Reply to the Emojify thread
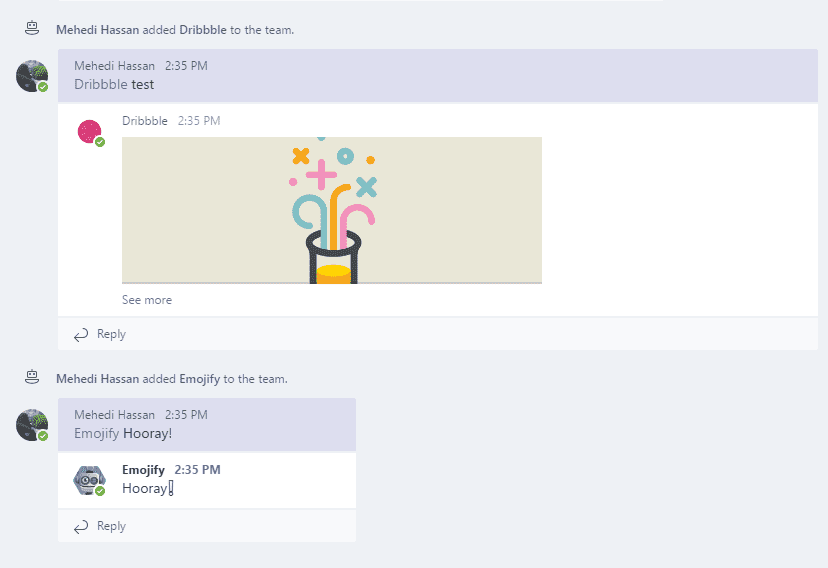This screenshot has width=828, height=568. [x=111, y=526]
